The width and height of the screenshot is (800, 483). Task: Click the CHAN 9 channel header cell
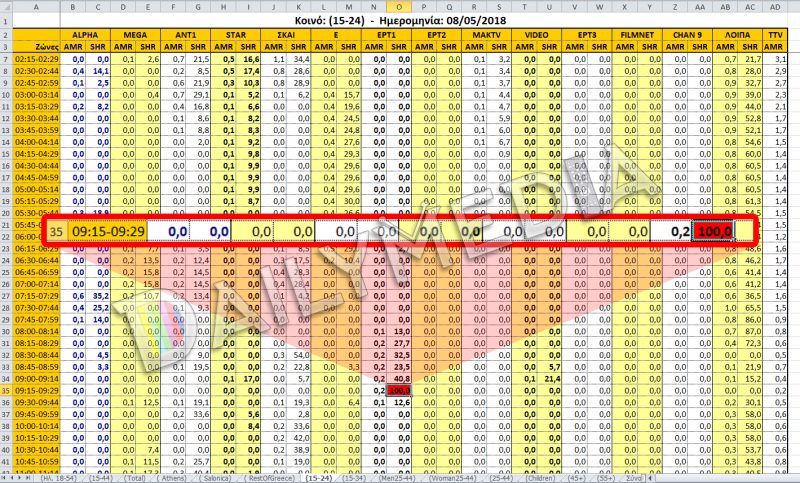coord(687,35)
